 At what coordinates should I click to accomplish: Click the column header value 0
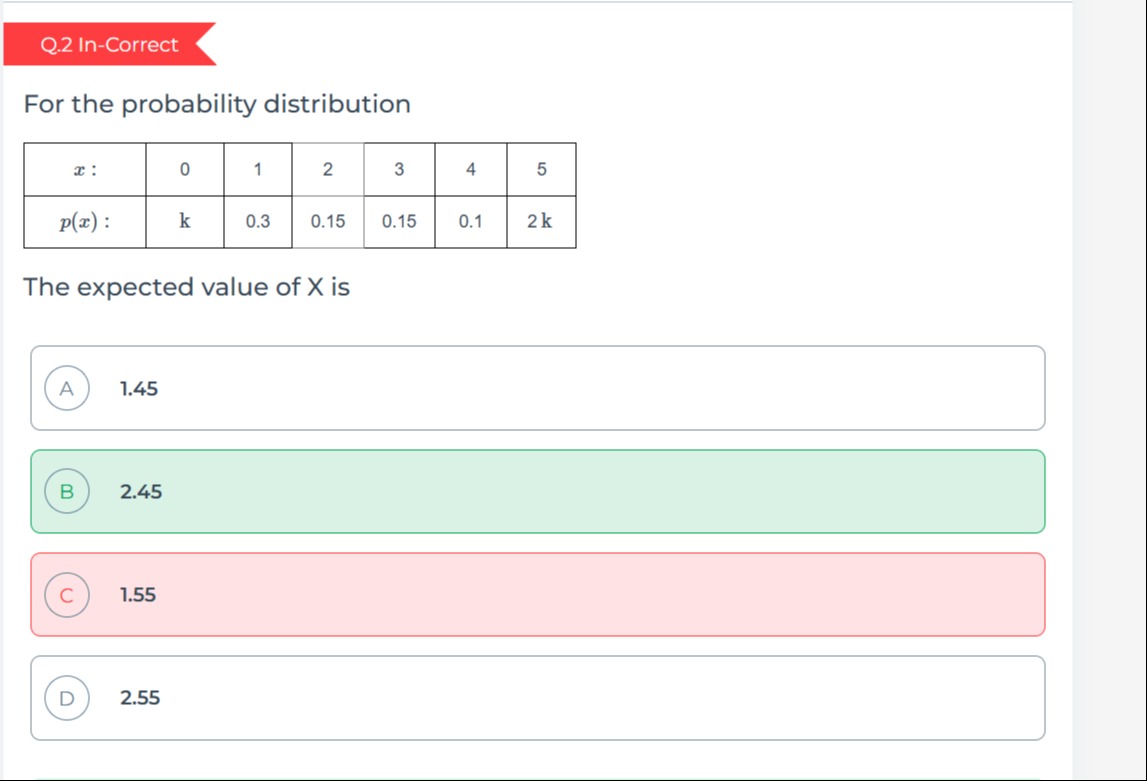pos(184,170)
